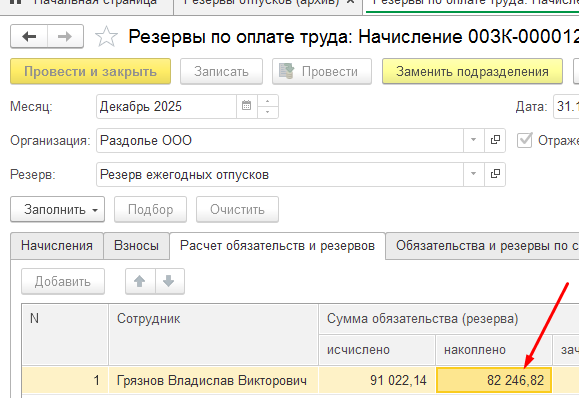Select the 82 246,82 cell
The image size is (579, 398).
coord(494,380)
